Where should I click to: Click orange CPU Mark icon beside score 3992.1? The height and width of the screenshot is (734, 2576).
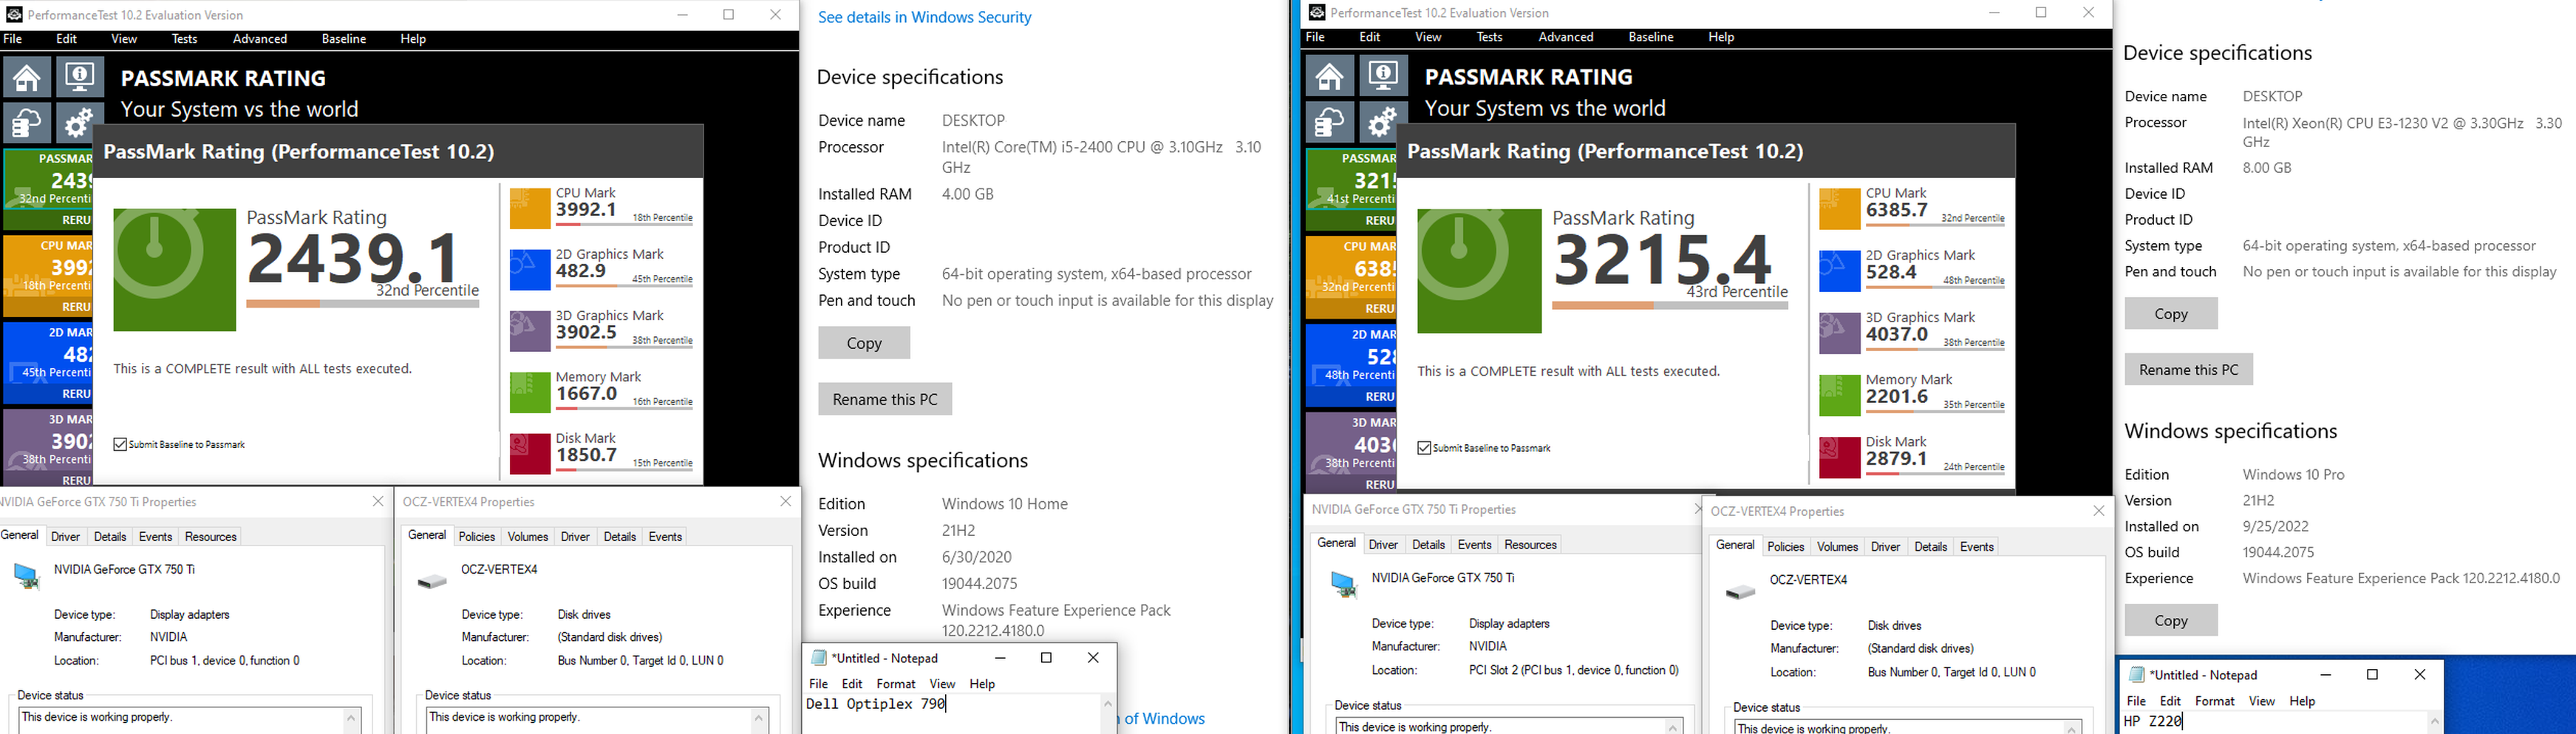point(530,209)
